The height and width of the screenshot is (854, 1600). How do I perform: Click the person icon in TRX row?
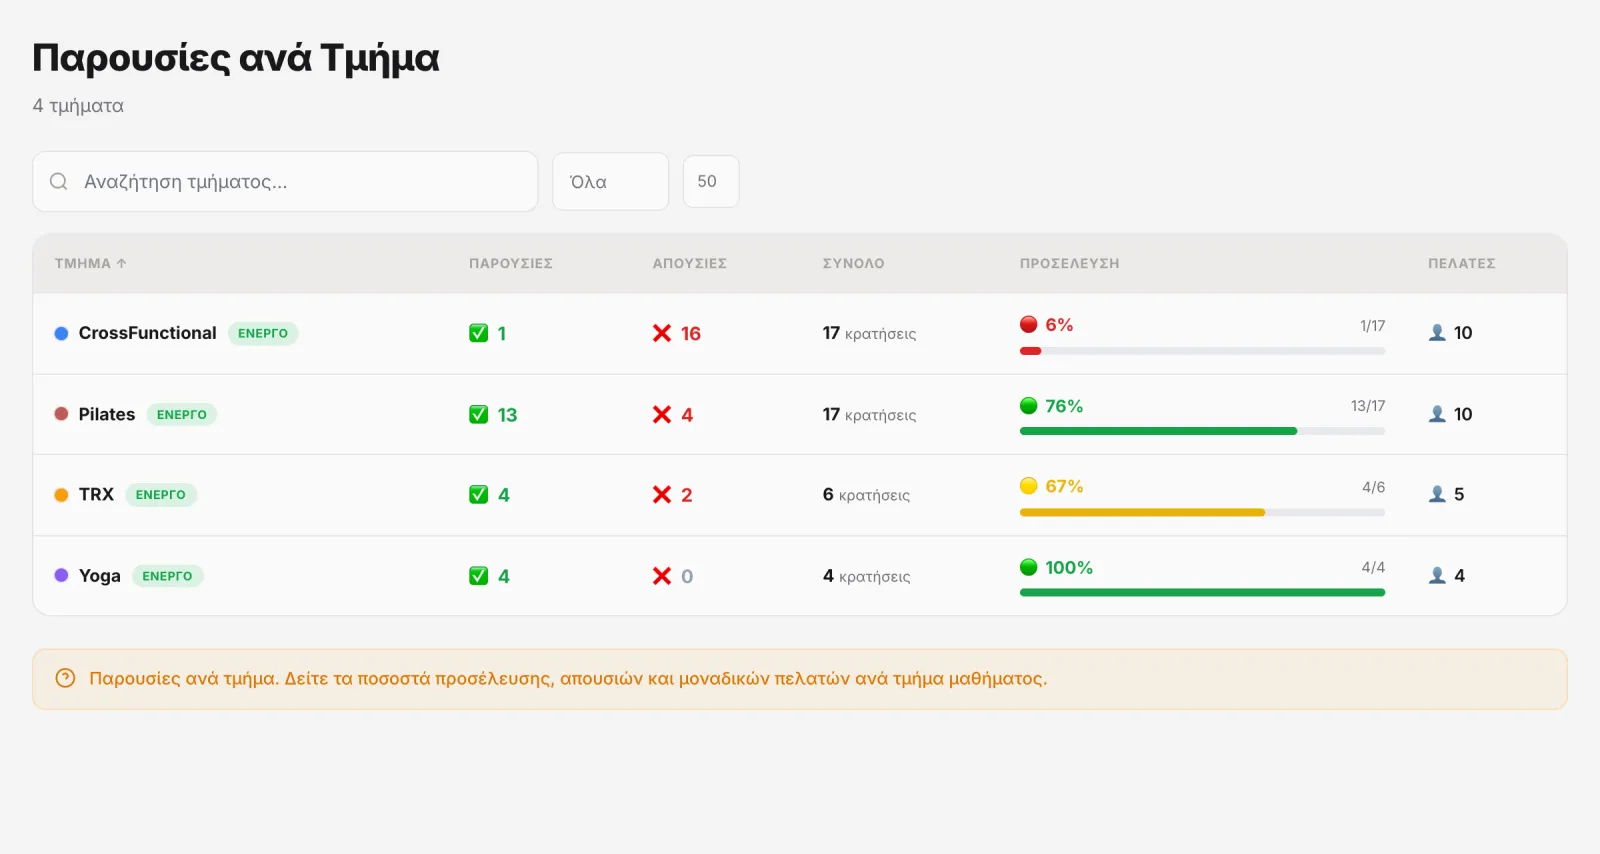click(1437, 494)
